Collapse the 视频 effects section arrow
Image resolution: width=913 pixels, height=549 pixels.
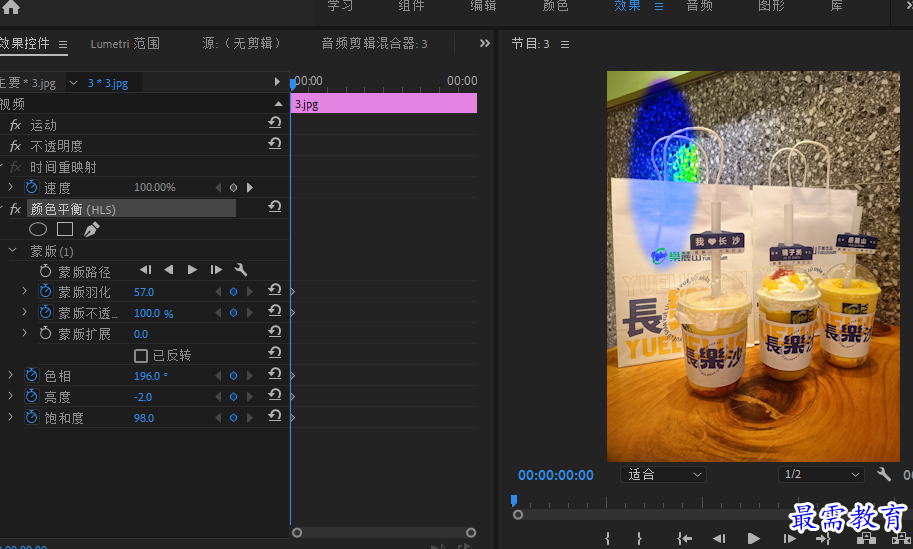click(278, 104)
